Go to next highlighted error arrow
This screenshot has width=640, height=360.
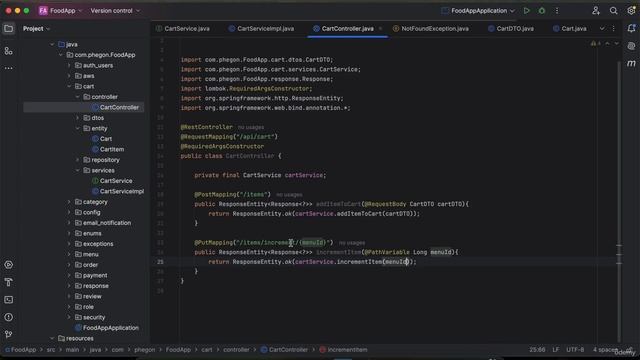pos(617,43)
